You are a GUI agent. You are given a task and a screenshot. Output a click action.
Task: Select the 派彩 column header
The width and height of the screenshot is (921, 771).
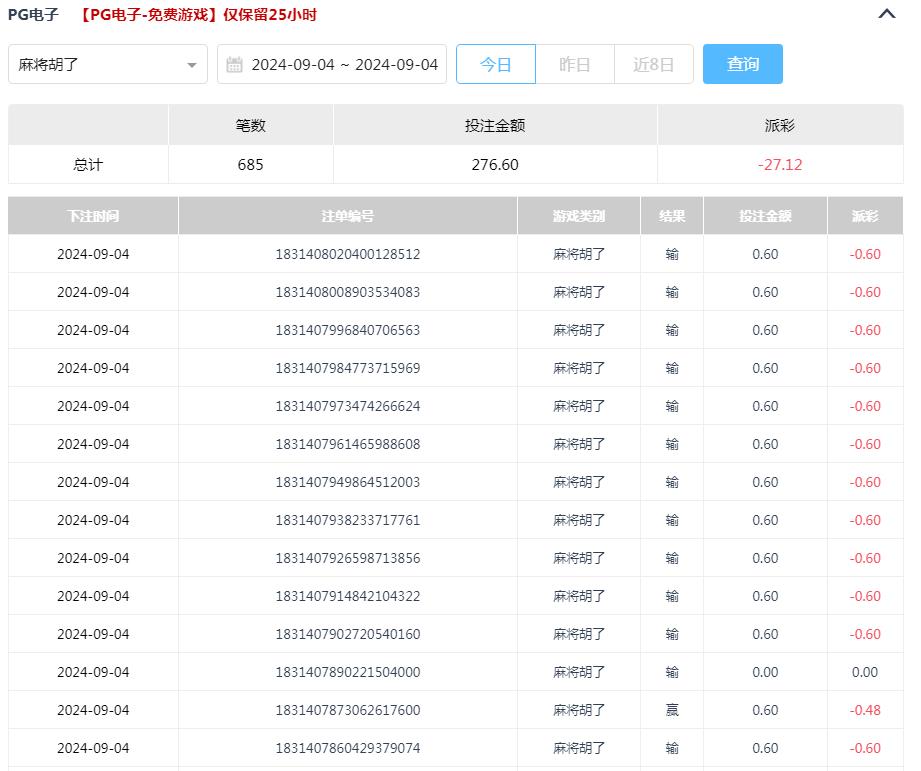[x=866, y=215]
